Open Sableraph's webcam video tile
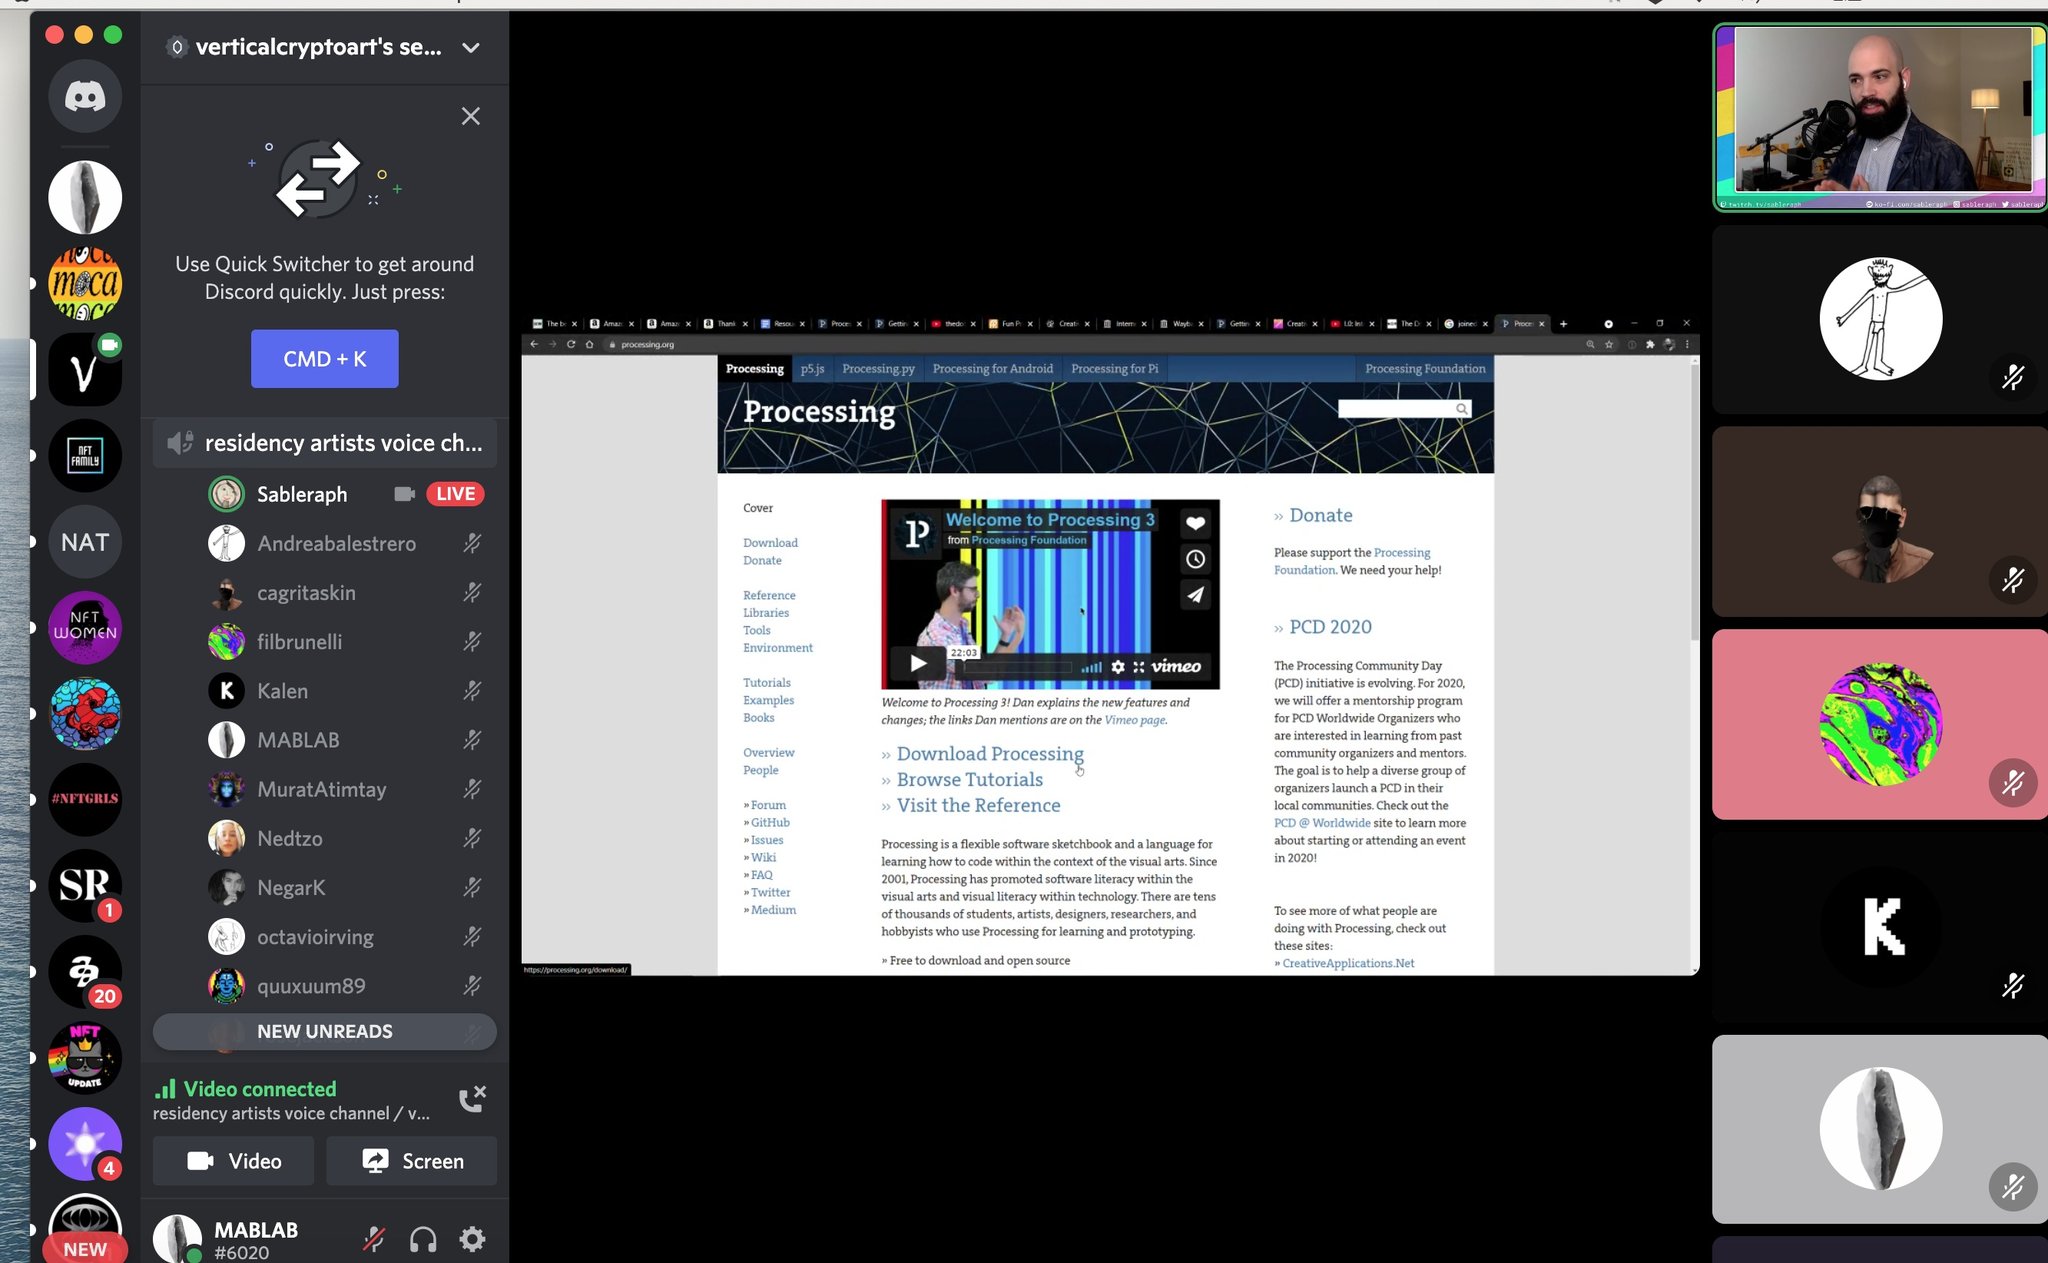This screenshot has height=1263, width=2048. (1880, 117)
